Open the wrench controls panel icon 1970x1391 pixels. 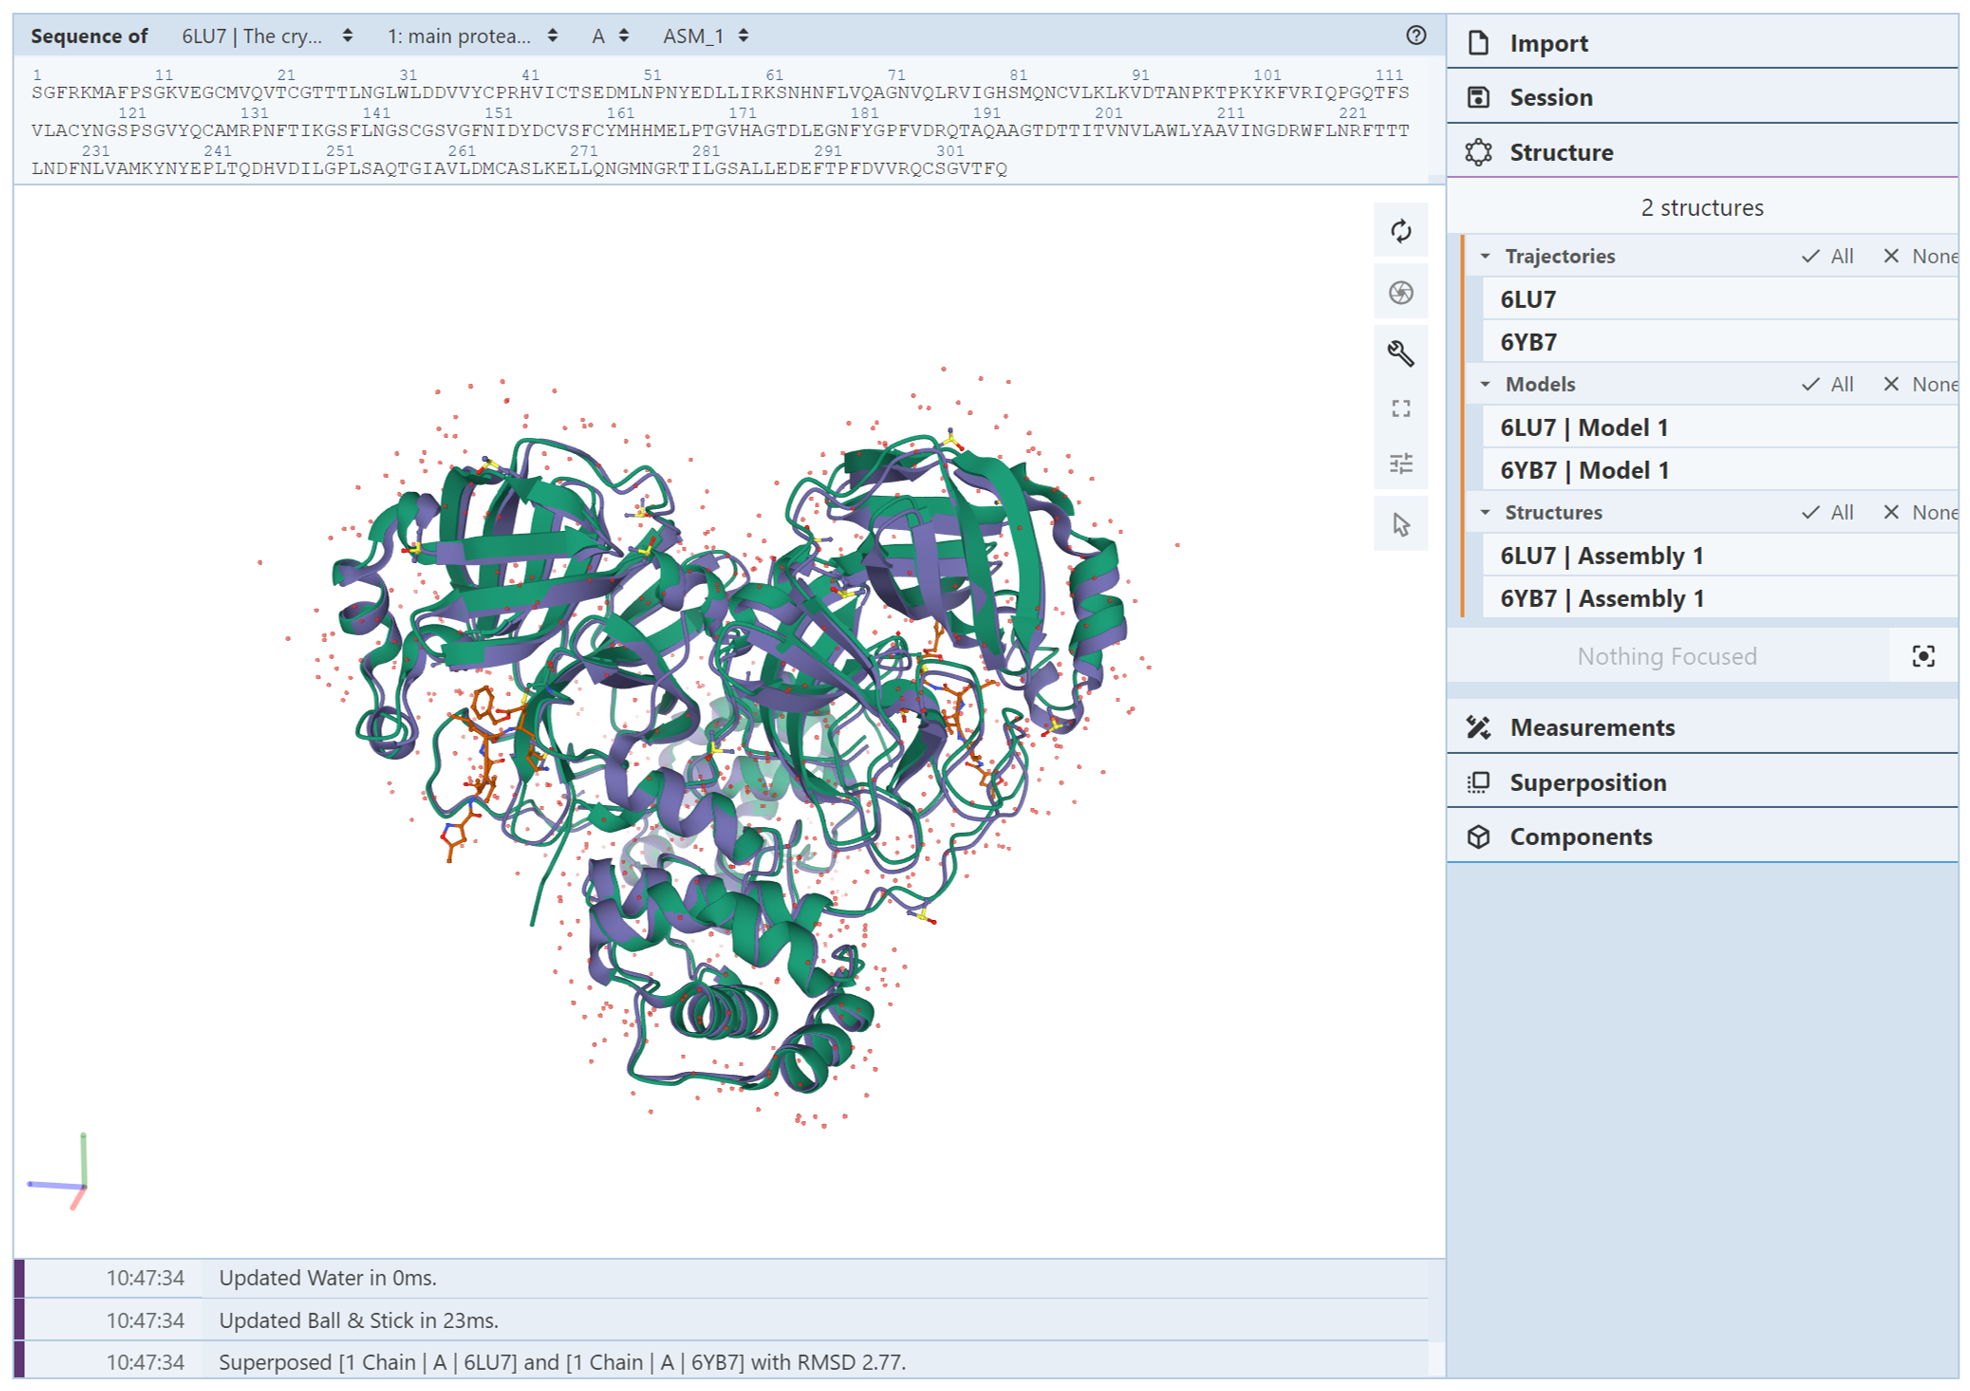[x=1400, y=352]
